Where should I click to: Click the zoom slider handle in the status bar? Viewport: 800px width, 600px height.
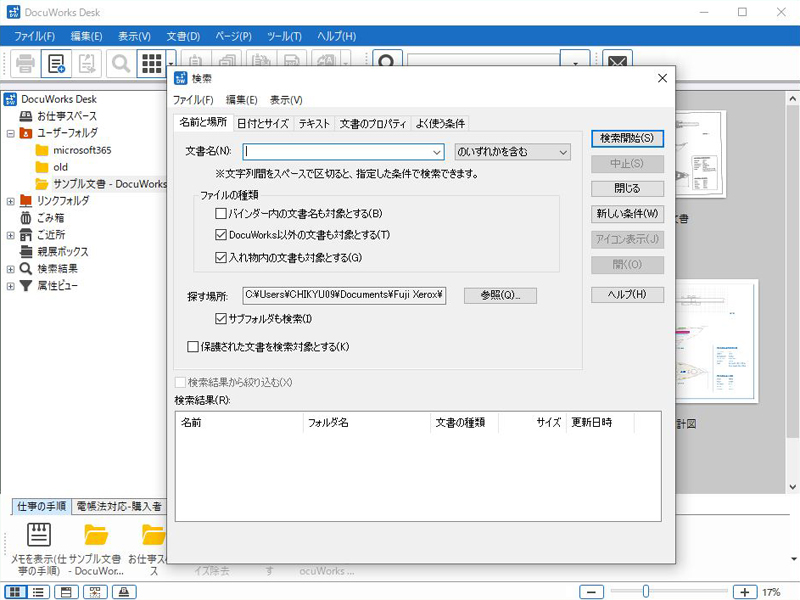646,592
